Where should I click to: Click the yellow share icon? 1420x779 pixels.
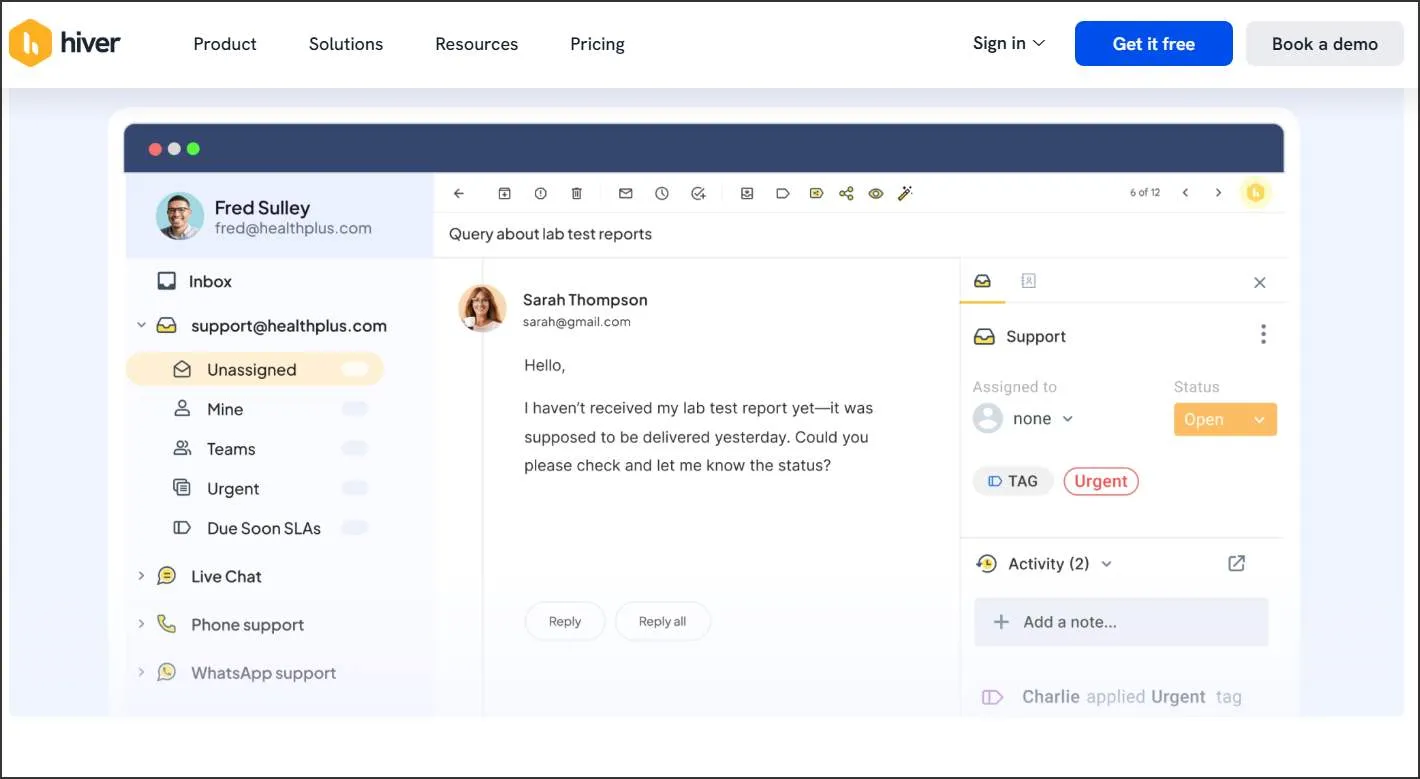point(846,193)
